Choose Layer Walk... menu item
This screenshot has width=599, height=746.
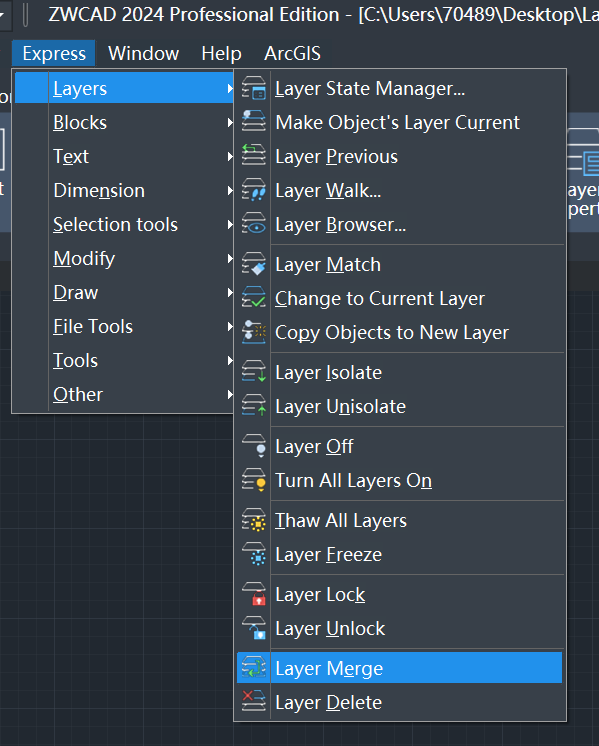(x=400, y=190)
